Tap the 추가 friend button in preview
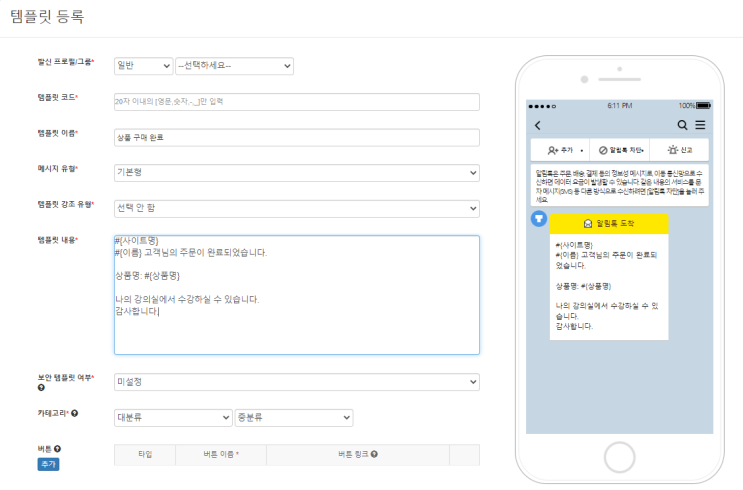Viewport: 743px width, 490px height. (560, 150)
